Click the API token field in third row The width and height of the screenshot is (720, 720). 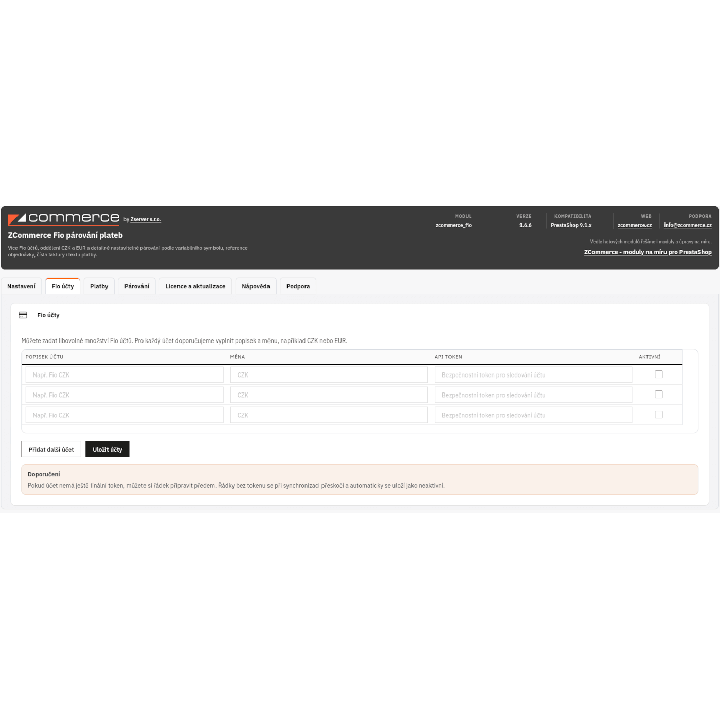534,415
